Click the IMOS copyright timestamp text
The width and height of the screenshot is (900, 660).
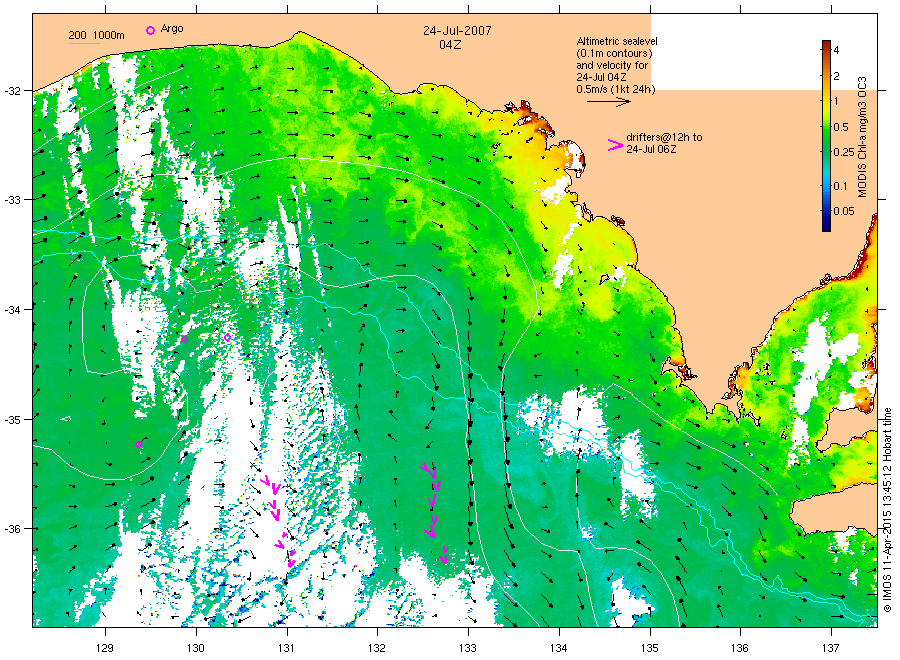887,509
